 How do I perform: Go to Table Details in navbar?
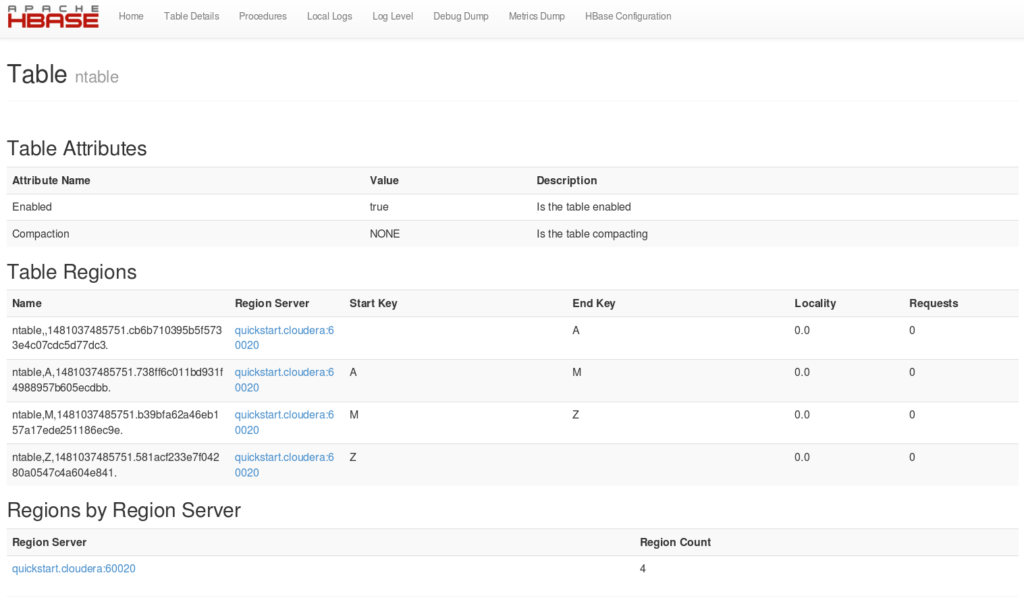pyautogui.click(x=191, y=16)
